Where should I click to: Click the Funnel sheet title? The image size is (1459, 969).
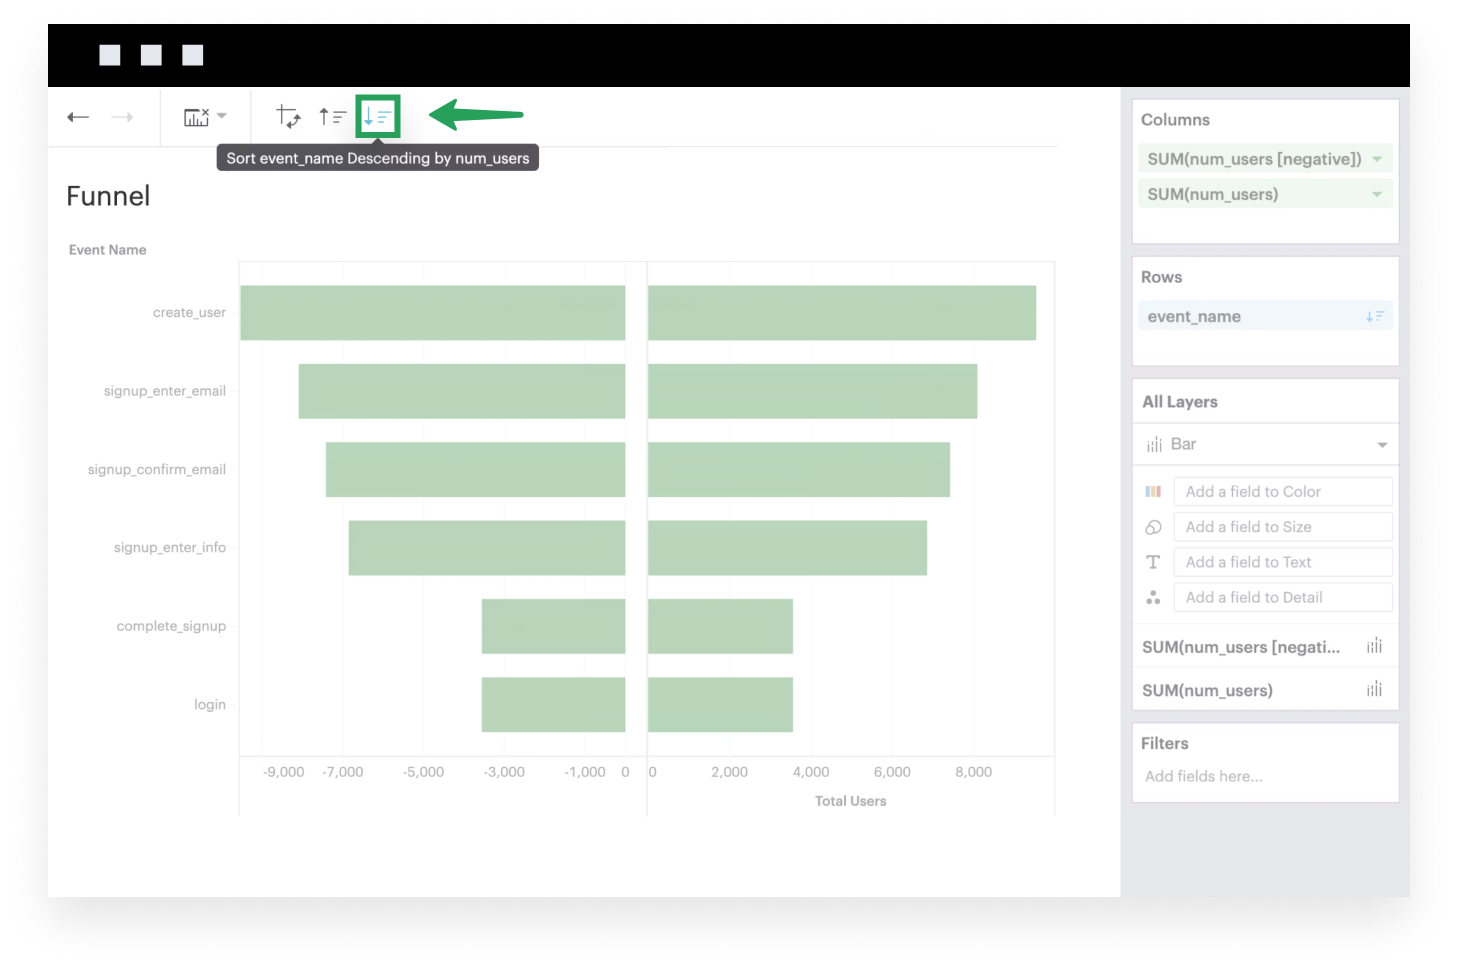click(107, 196)
